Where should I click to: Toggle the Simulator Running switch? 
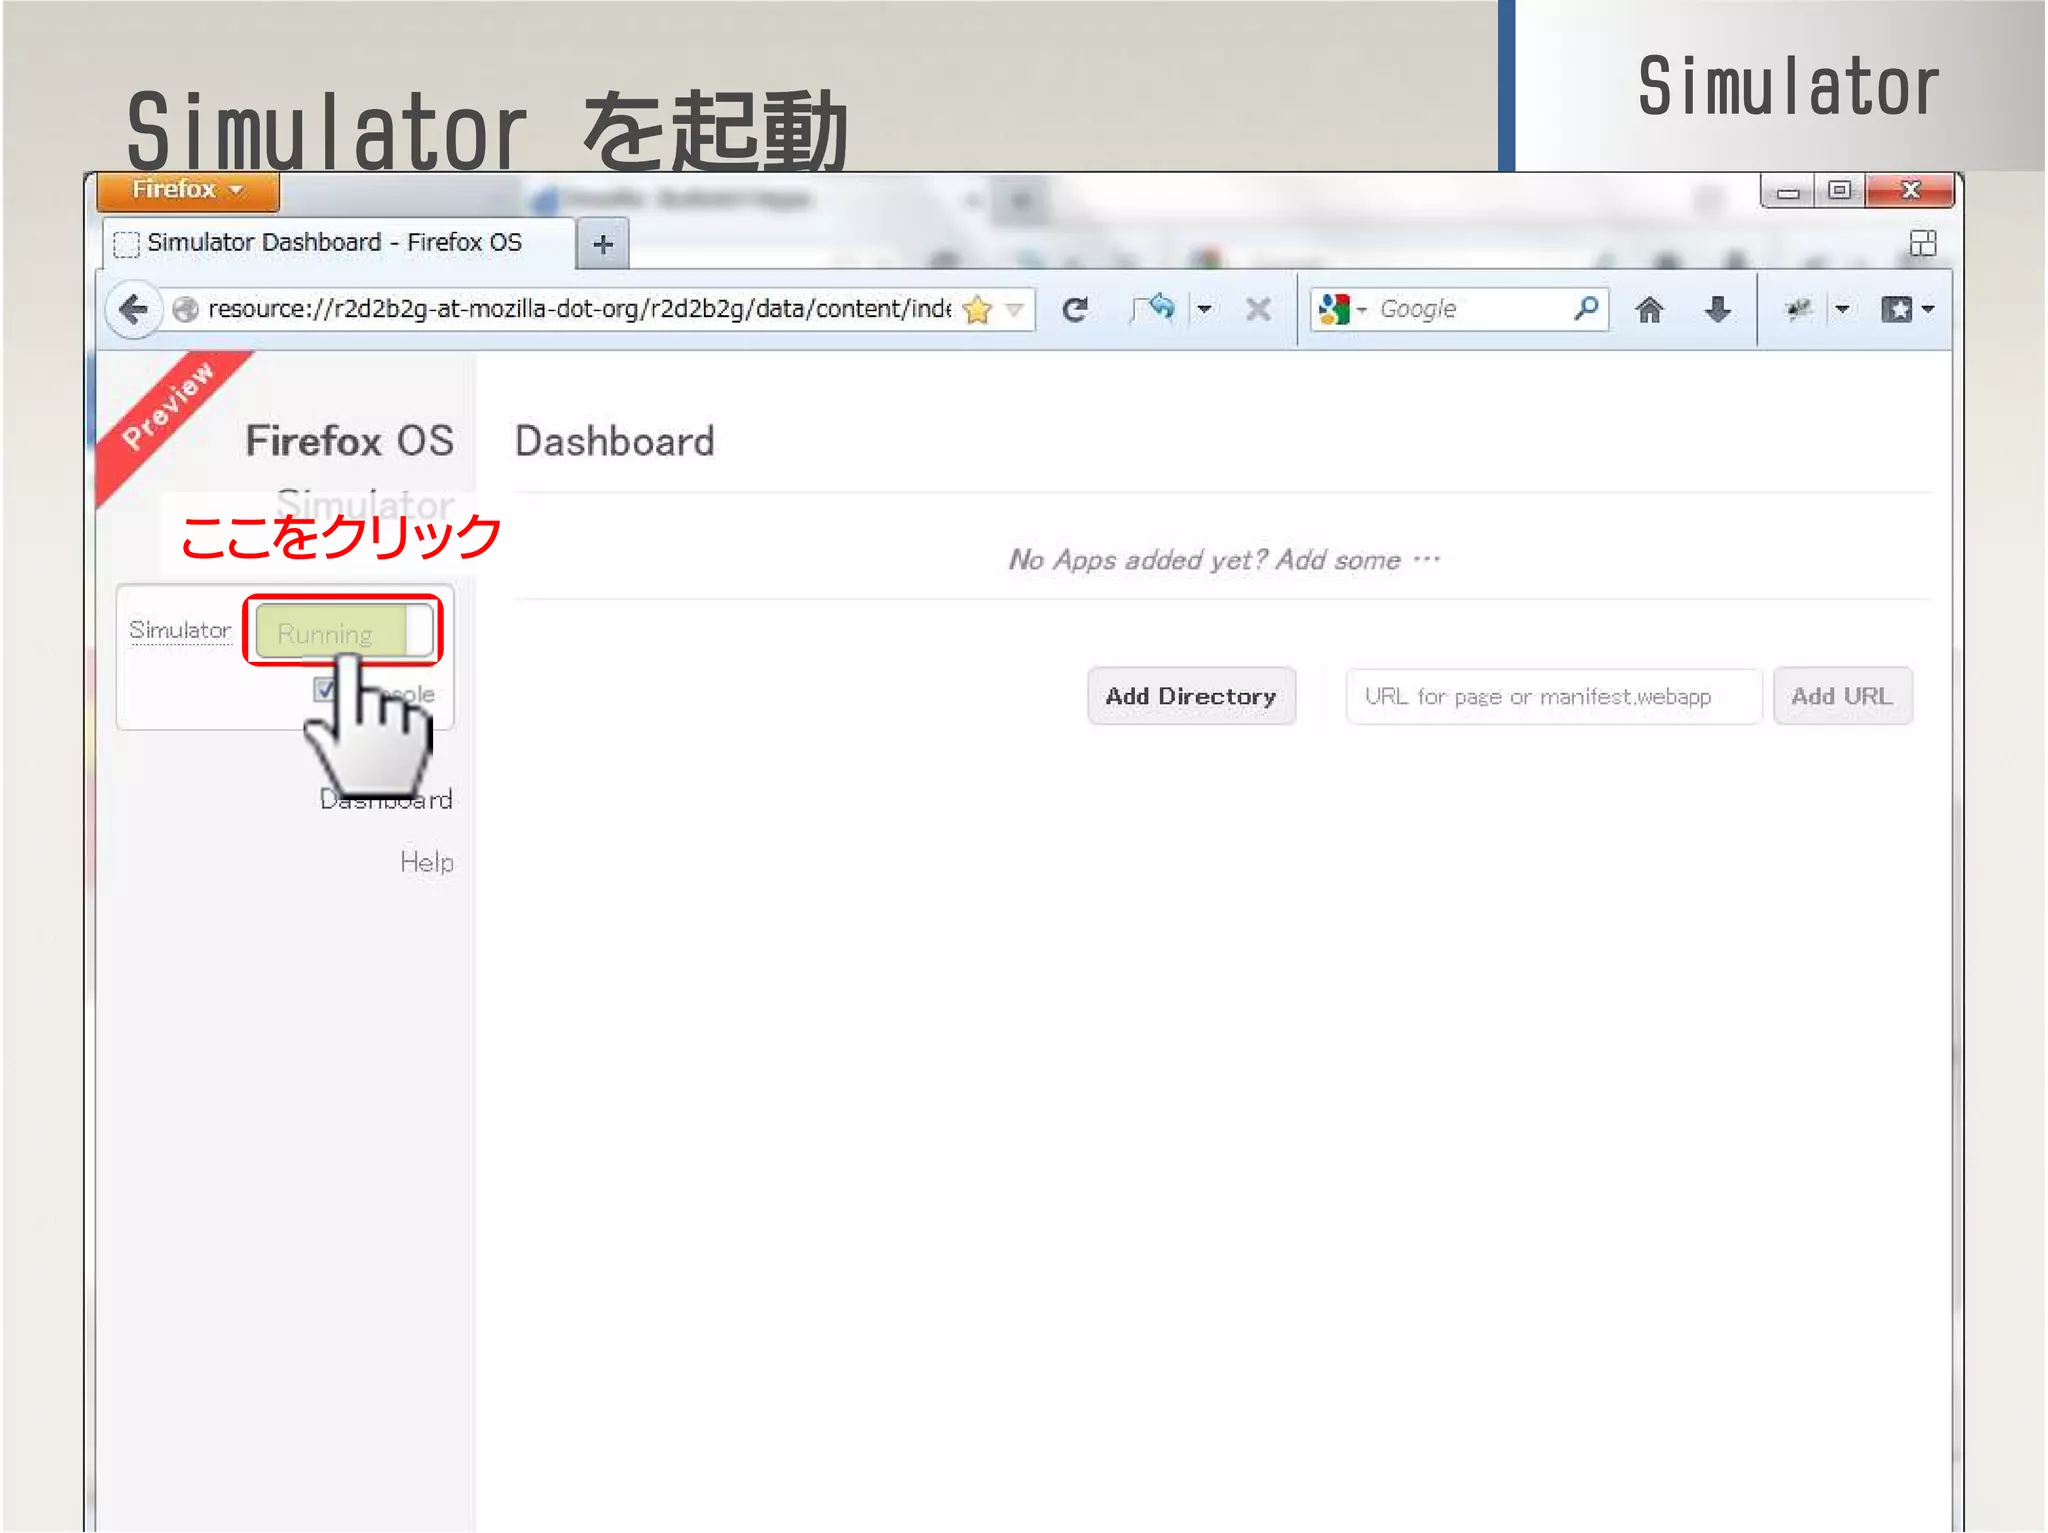pyautogui.click(x=343, y=631)
